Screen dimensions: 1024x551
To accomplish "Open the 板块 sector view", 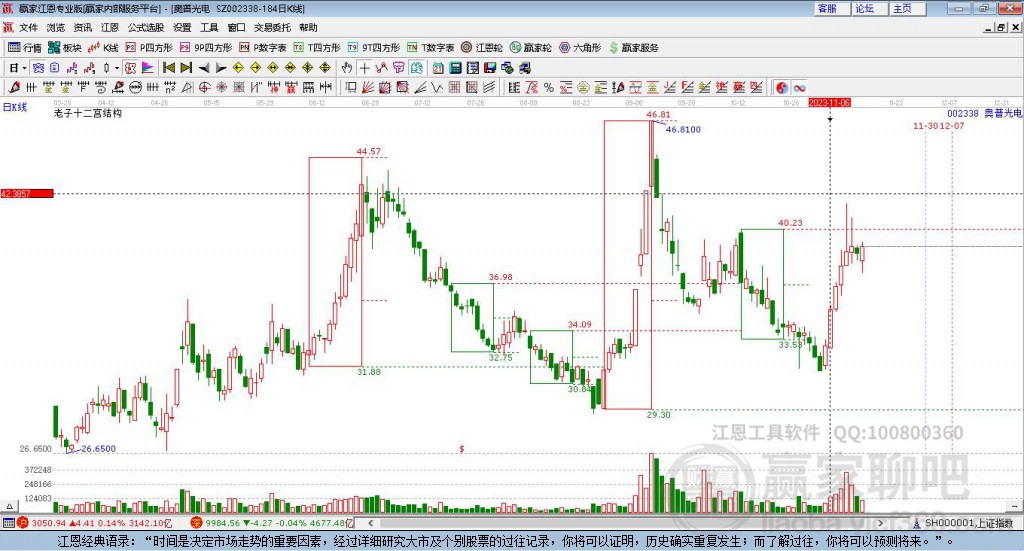I will [x=64, y=48].
